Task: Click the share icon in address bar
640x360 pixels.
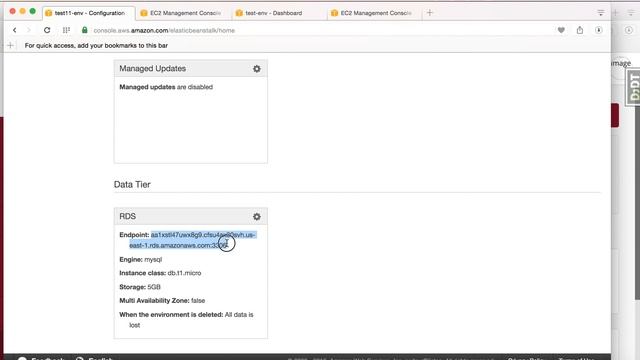Action: 580,30
